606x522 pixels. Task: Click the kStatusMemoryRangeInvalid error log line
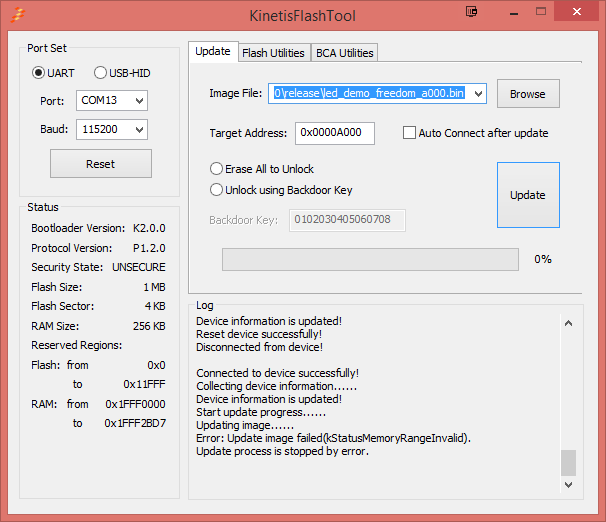[x=333, y=438]
